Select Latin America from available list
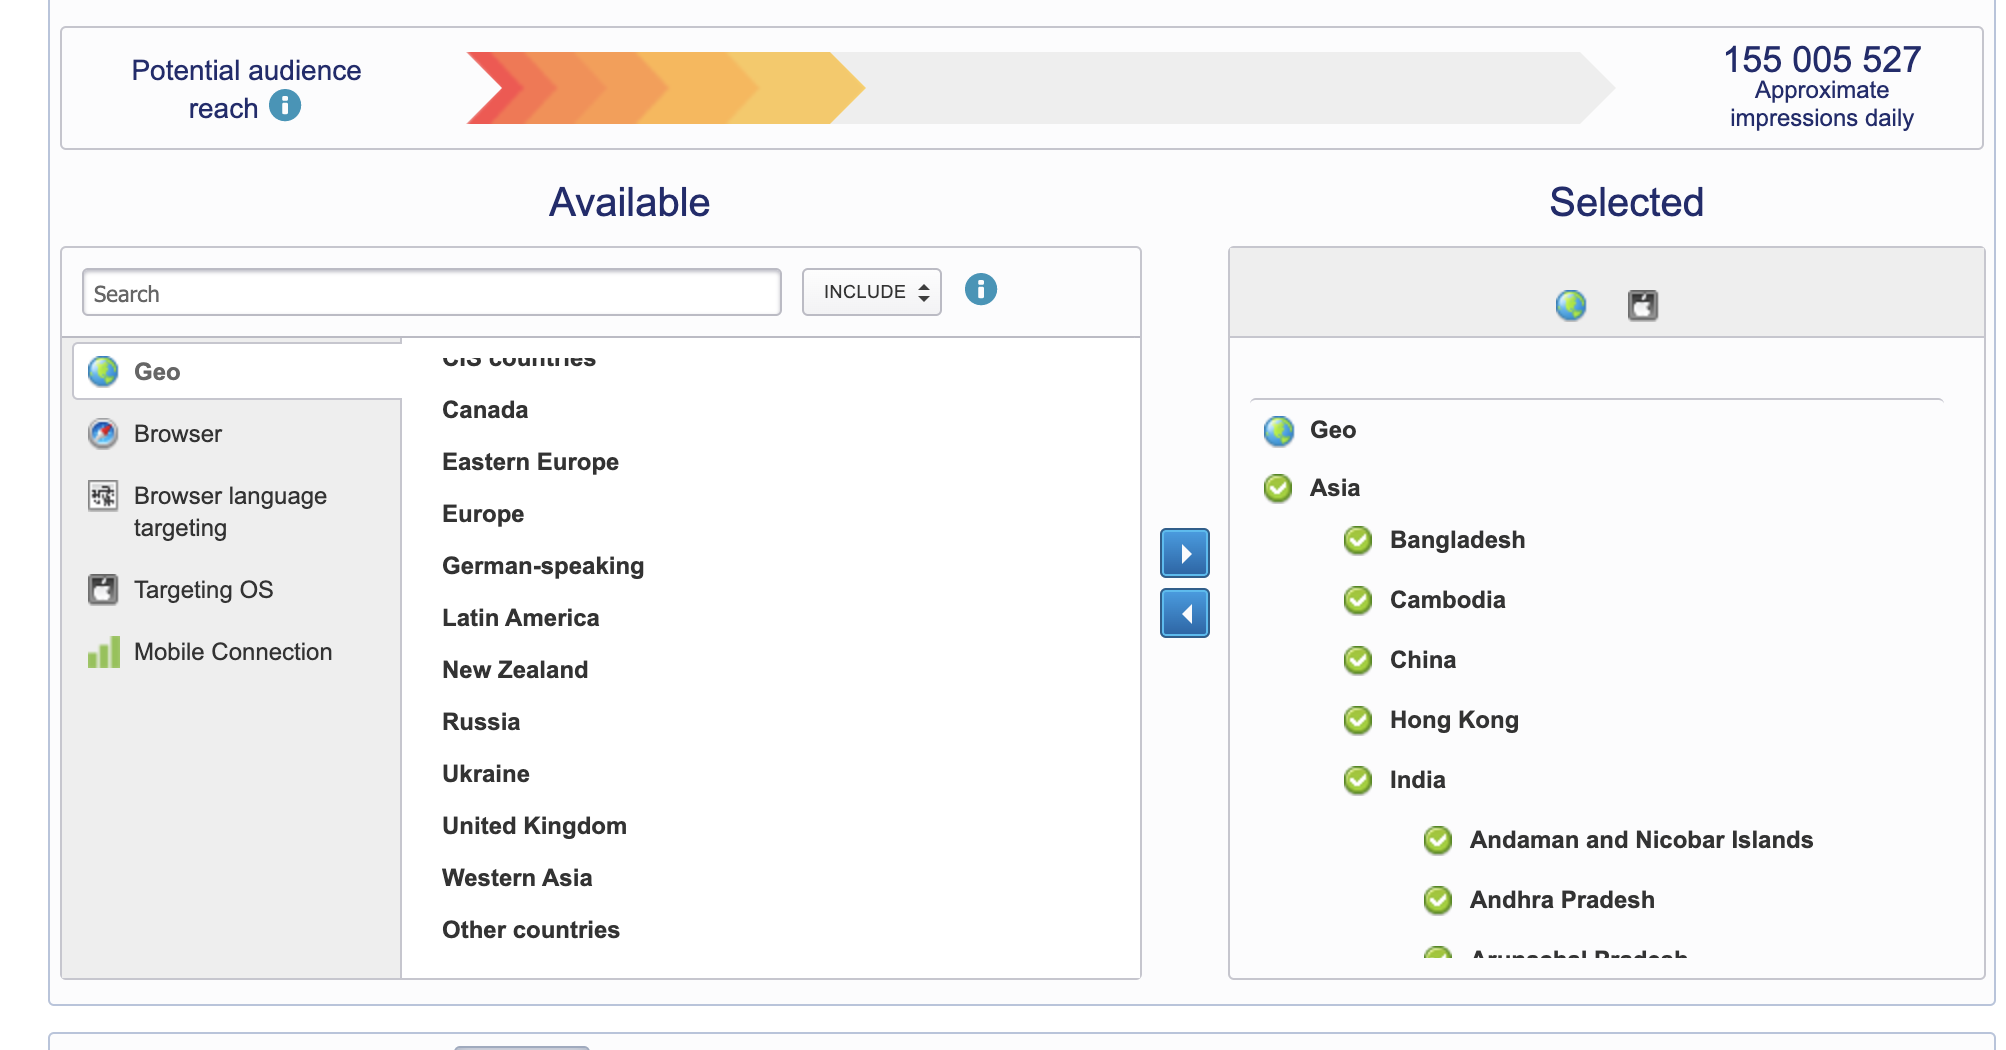This screenshot has width=2006, height=1050. click(520, 618)
